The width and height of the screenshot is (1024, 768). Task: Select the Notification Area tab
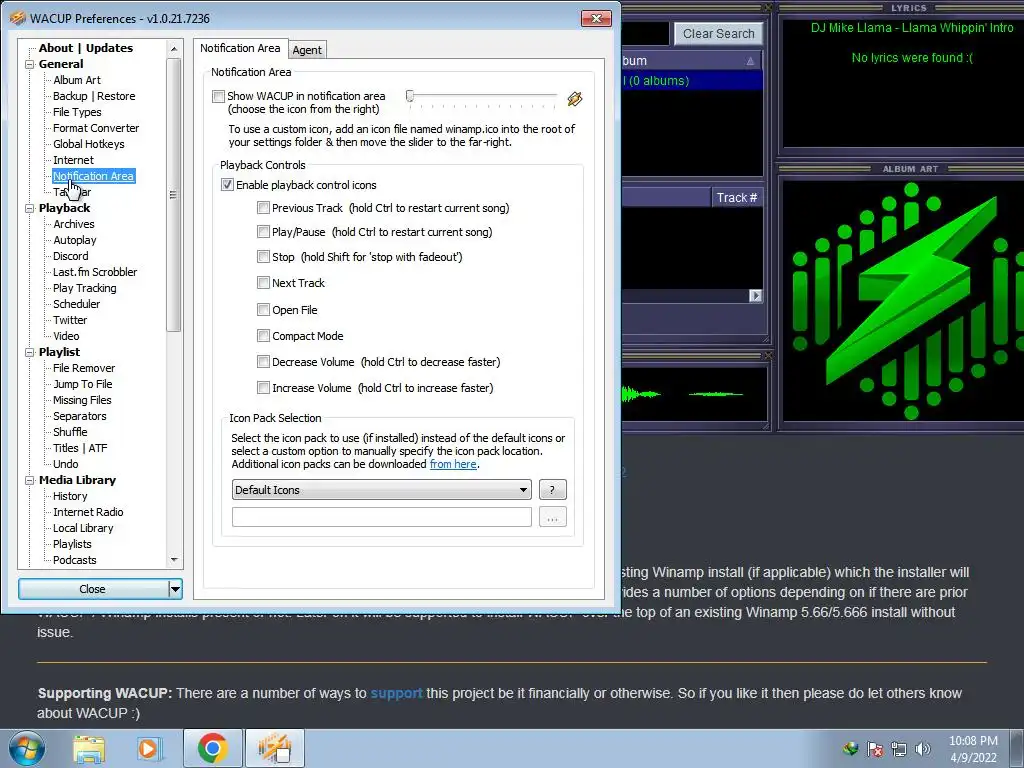(240, 48)
